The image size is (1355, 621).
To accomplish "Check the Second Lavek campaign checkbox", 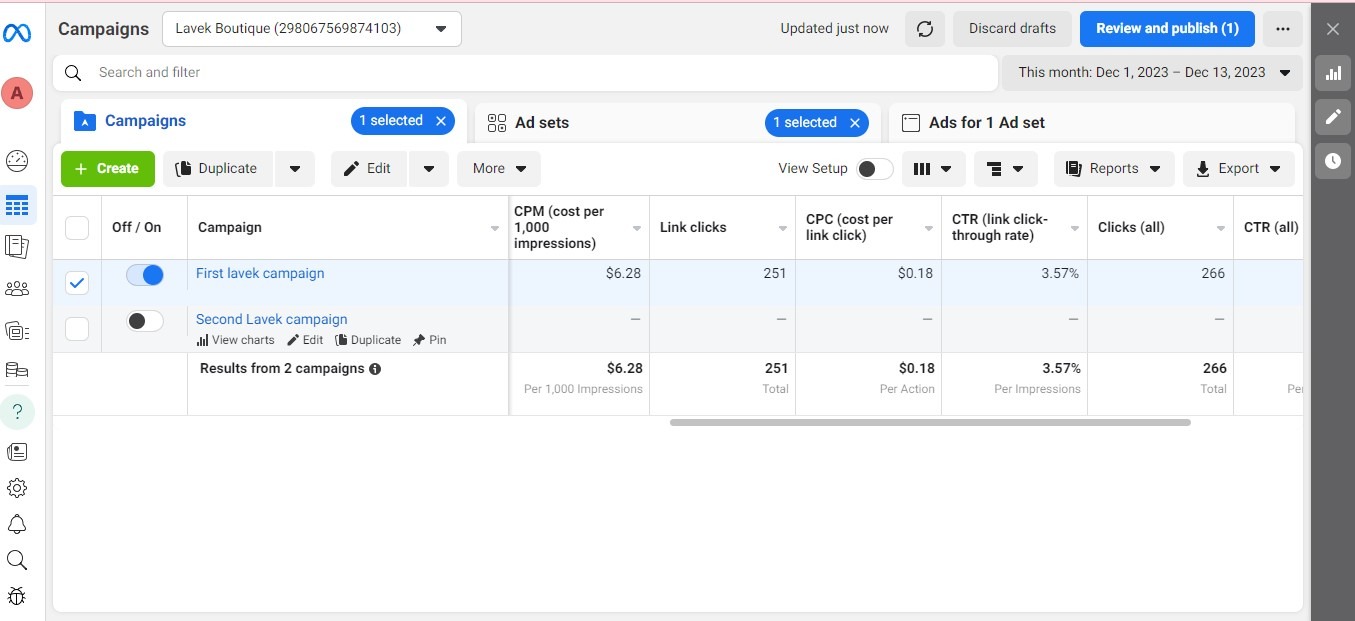I will (x=77, y=328).
